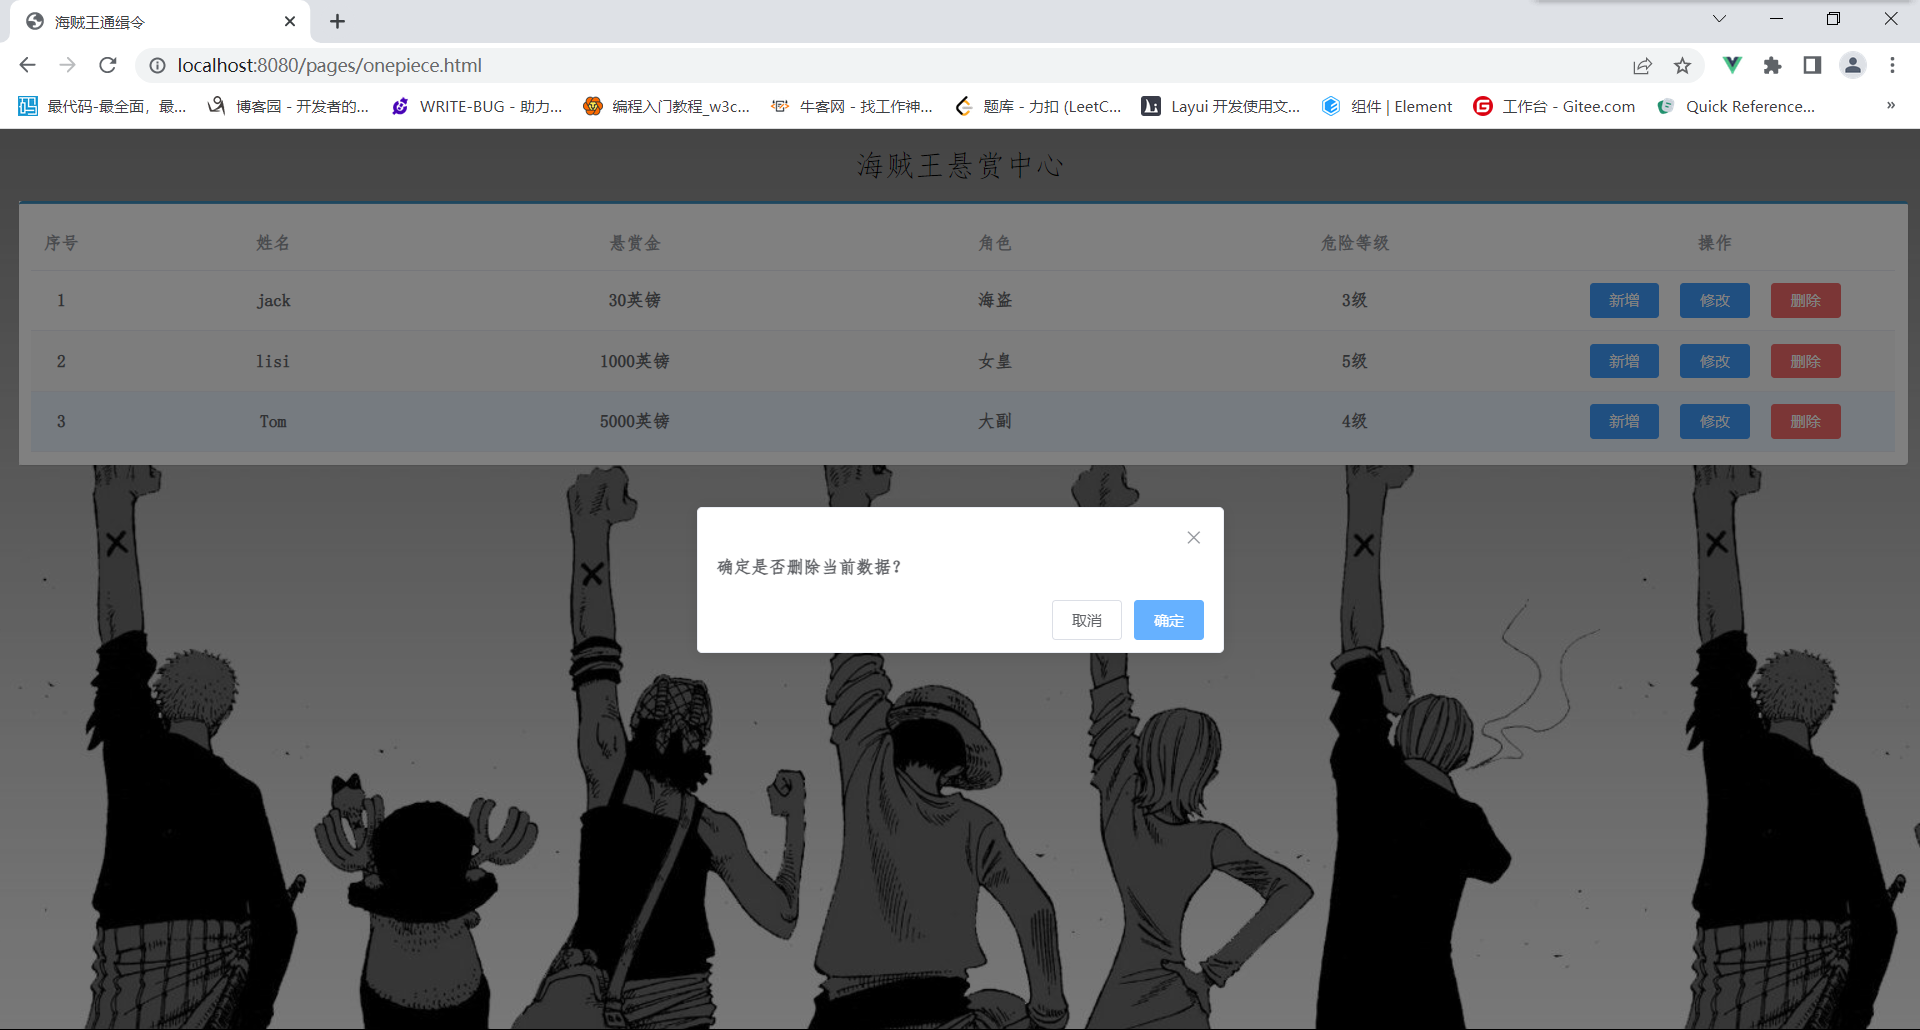Screen dimensions: 1920x1030
Task: Click 修改 button in Tom's row
Action: [x=1715, y=421]
